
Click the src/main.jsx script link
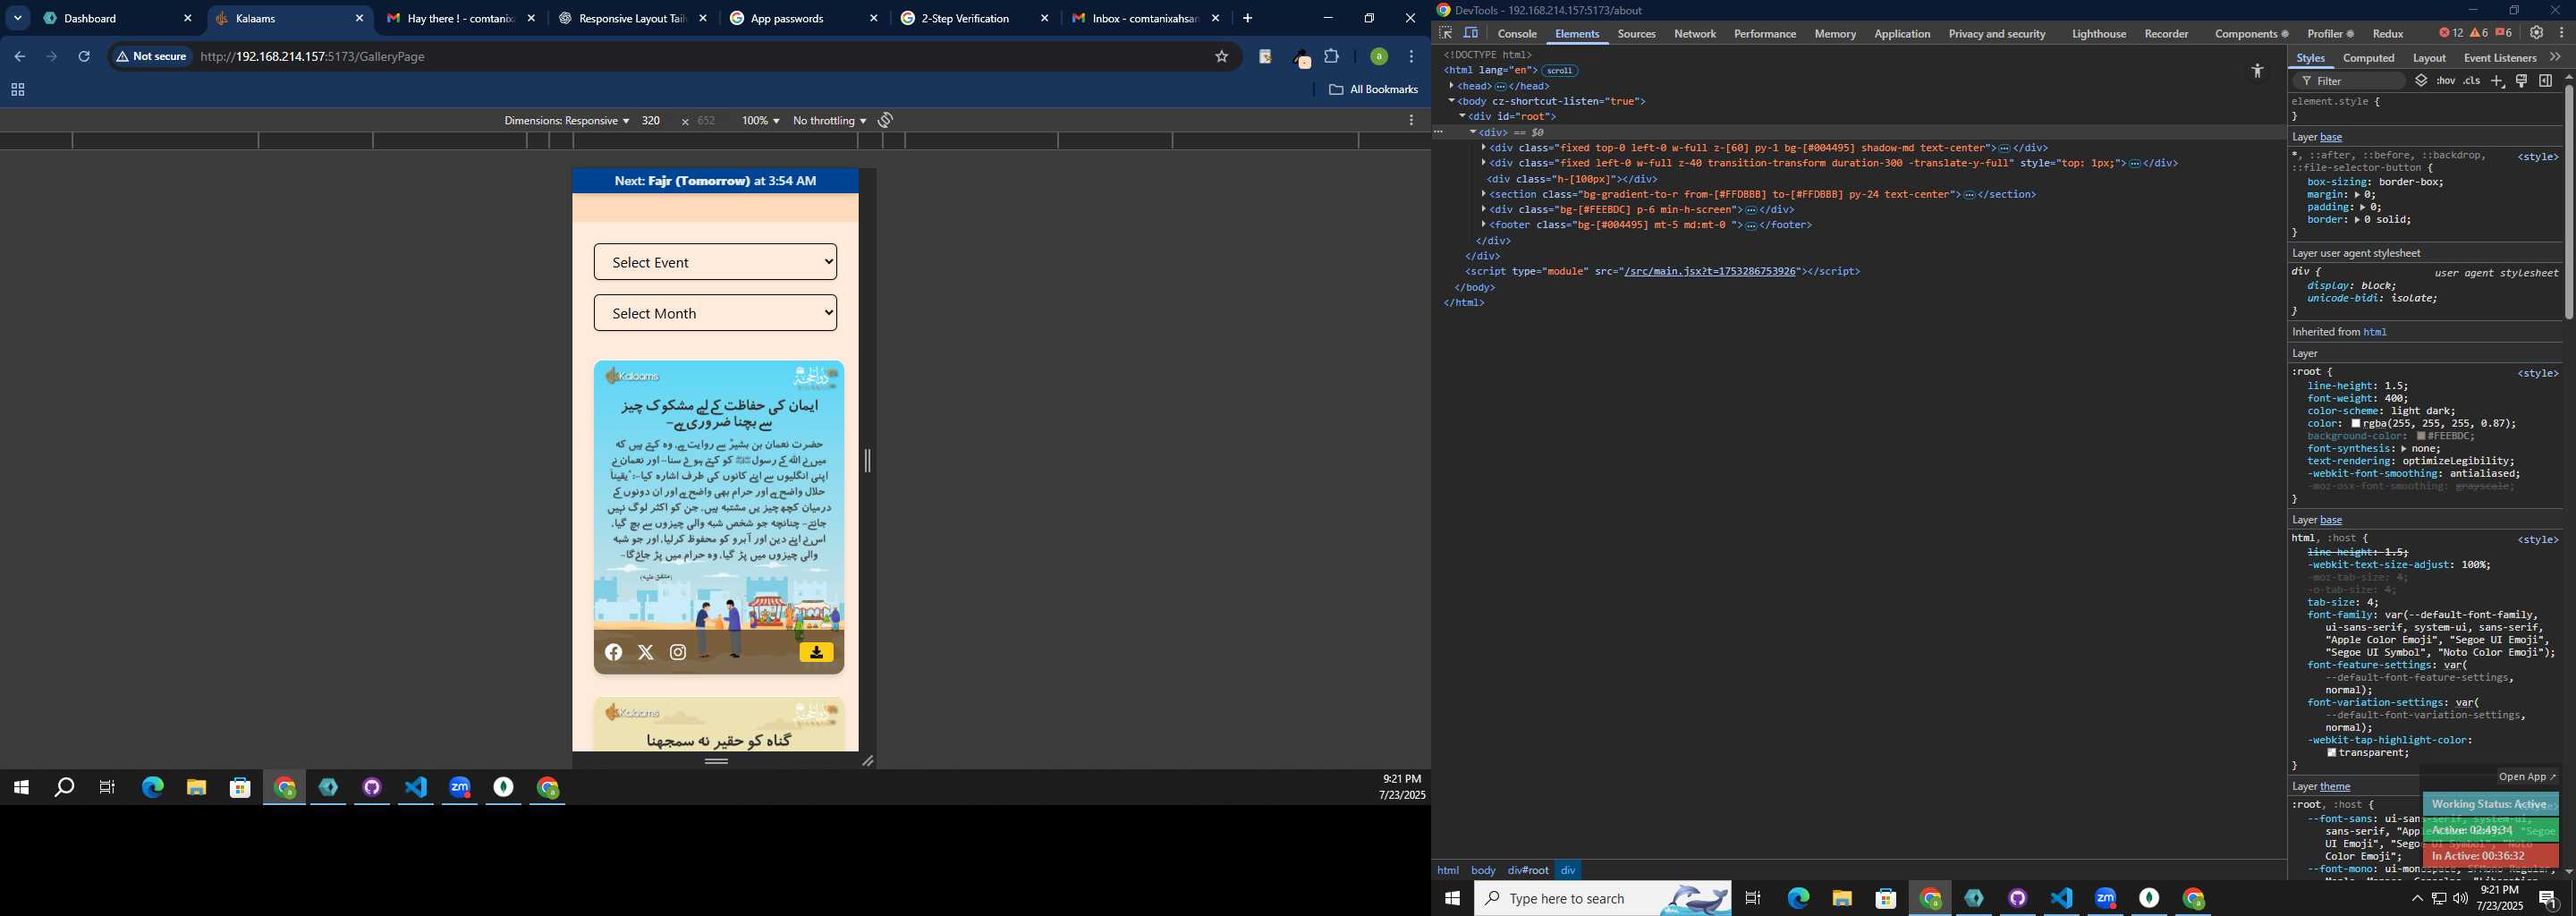(x=1710, y=271)
